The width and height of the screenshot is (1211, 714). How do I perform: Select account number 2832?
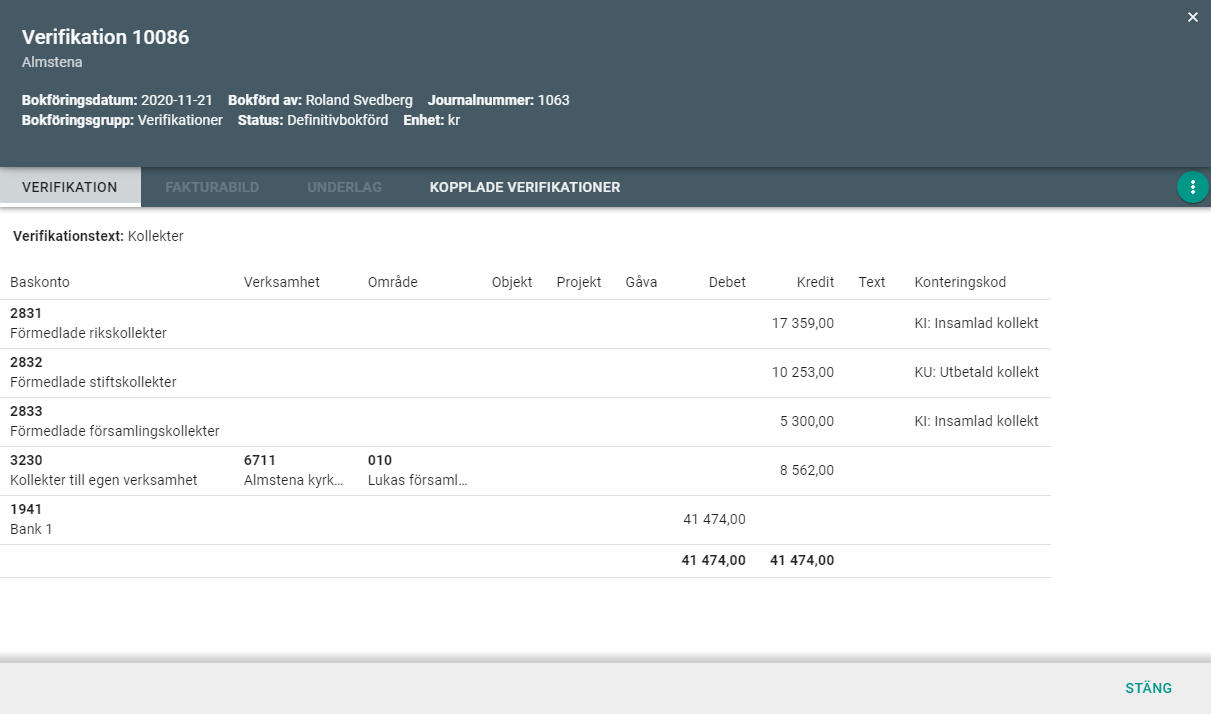pyautogui.click(x=26, y=362)
